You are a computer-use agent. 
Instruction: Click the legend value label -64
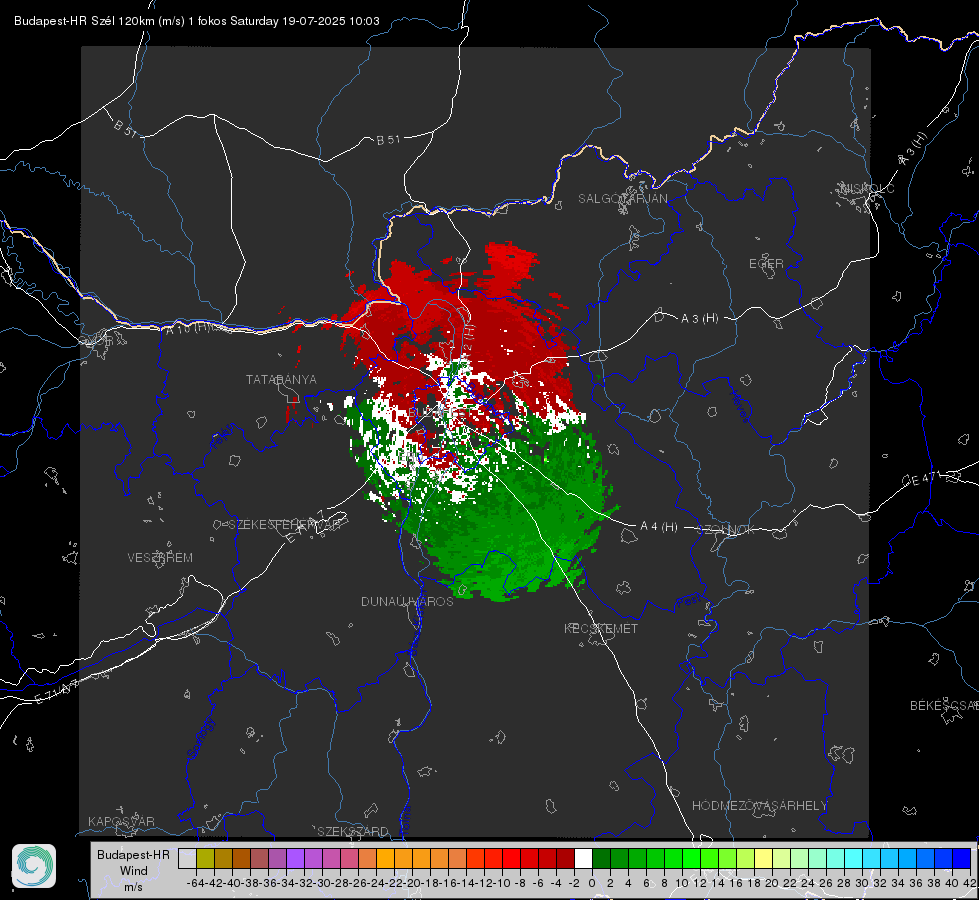point(195,883)
